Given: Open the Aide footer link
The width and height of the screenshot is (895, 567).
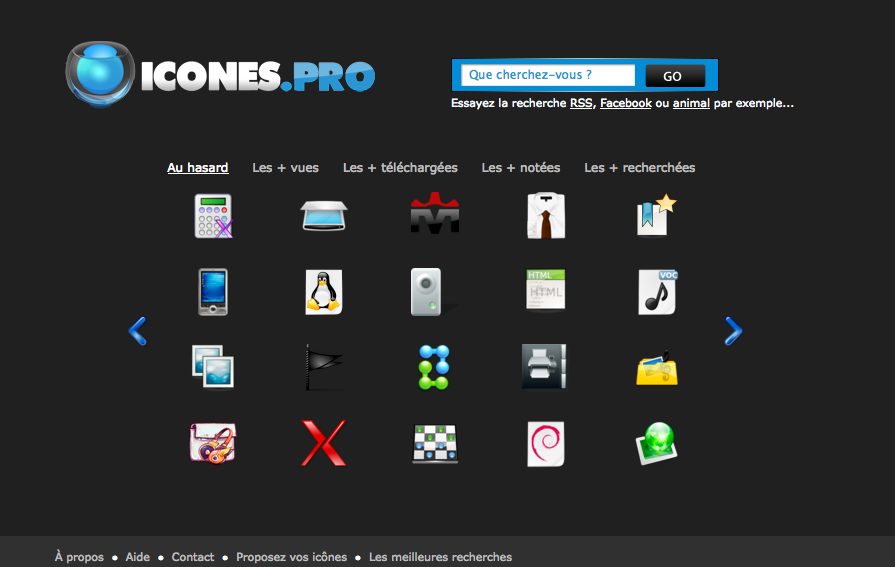Looking at the screenshot, I should pos(138,557).
